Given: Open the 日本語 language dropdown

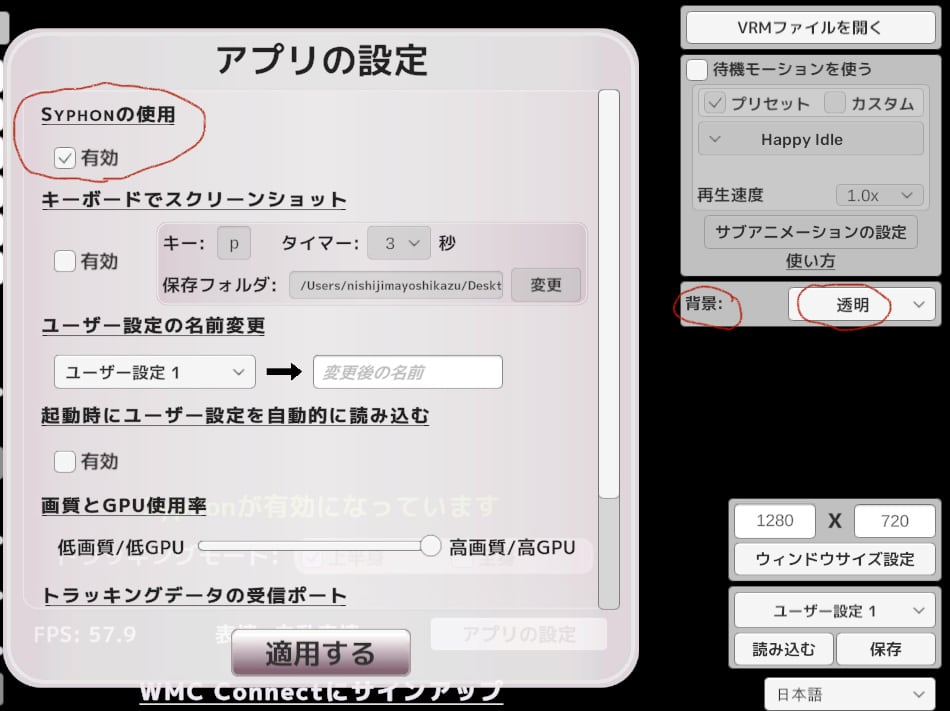Looking at the screenshot, I should click(x=849, y=694).
